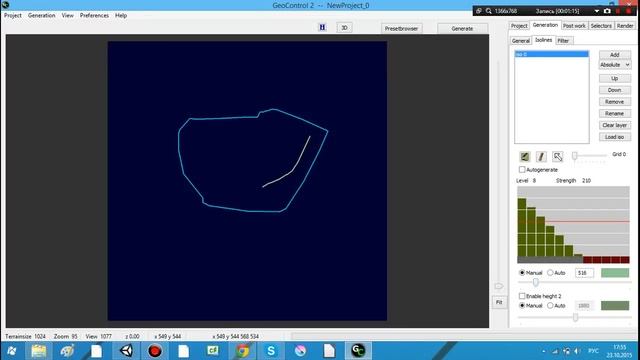640x360 pixels.
Task: Click the recorder magnifier icon
Action: (489, 11)
